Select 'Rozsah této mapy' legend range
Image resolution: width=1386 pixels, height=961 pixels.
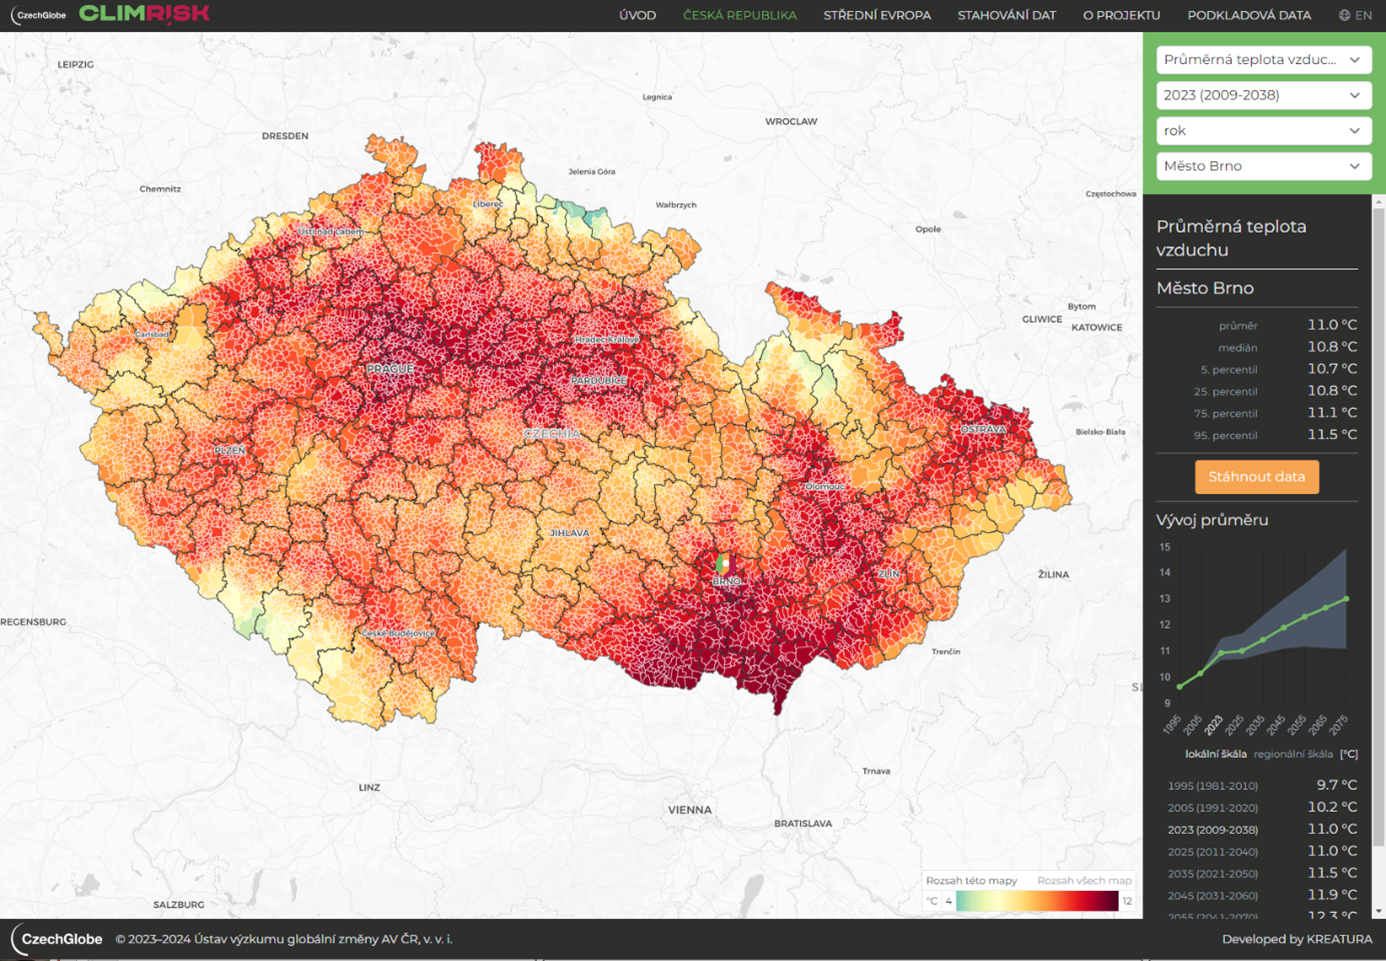coord(971,881)
